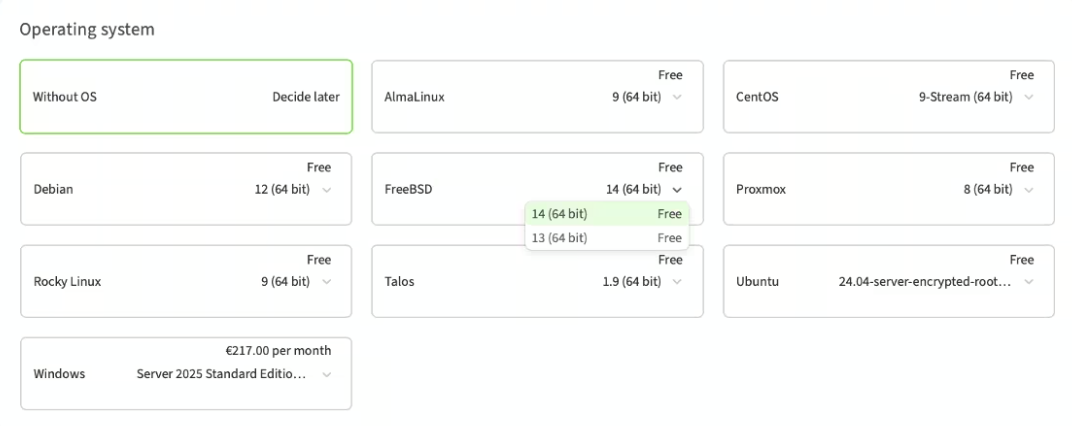
Task: Select the Ubuntu operating system card
Action: (x=780, y=282)
